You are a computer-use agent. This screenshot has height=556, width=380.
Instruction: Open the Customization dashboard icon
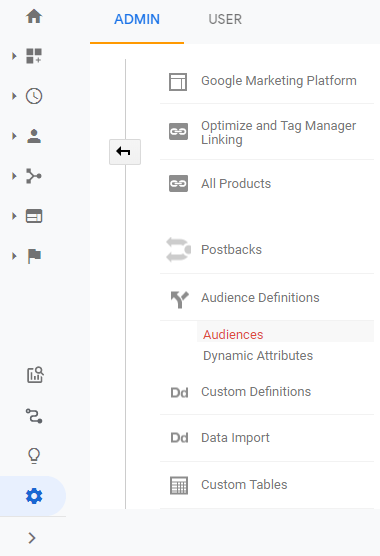click(x=34, y=56)
